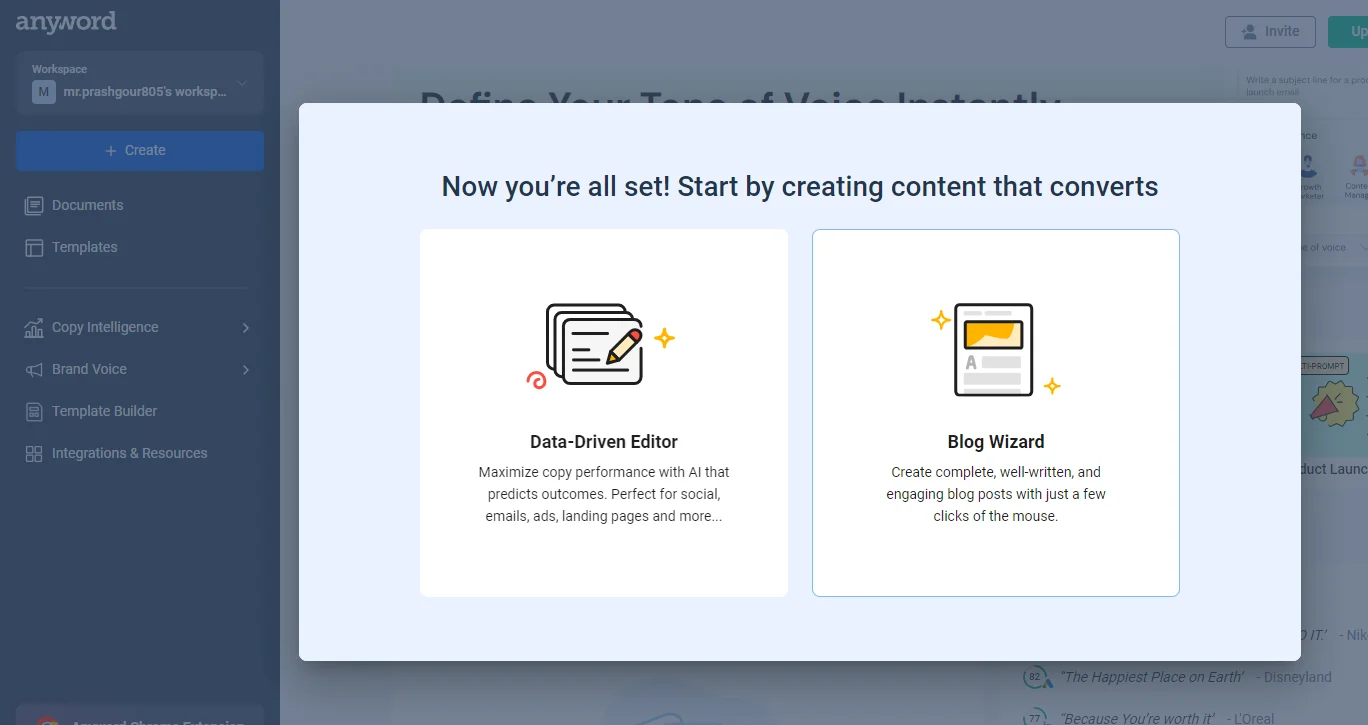Click the workspace avatar letter M
Image resolution: width=1368 pixels, height=725 pixels.
tap(43, 92)
